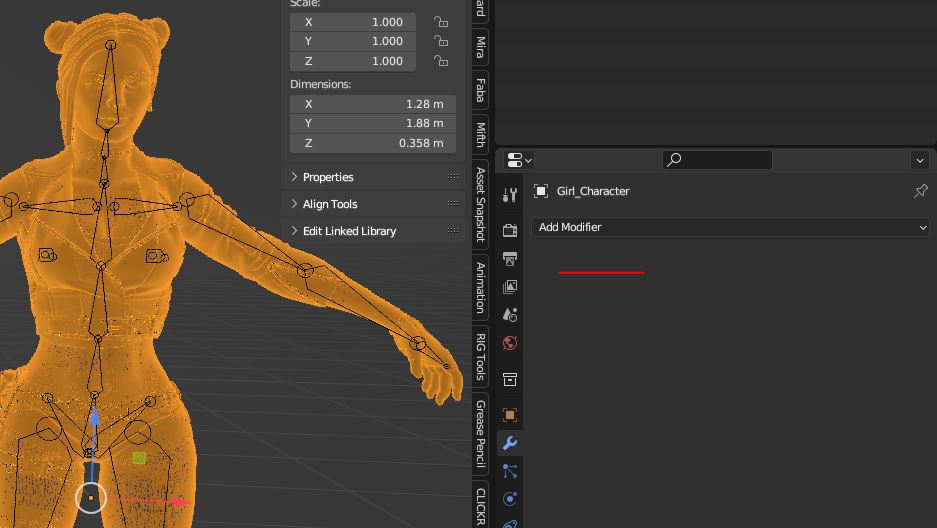
Task: Open the Render properties tab
Action: click(510, 230)
